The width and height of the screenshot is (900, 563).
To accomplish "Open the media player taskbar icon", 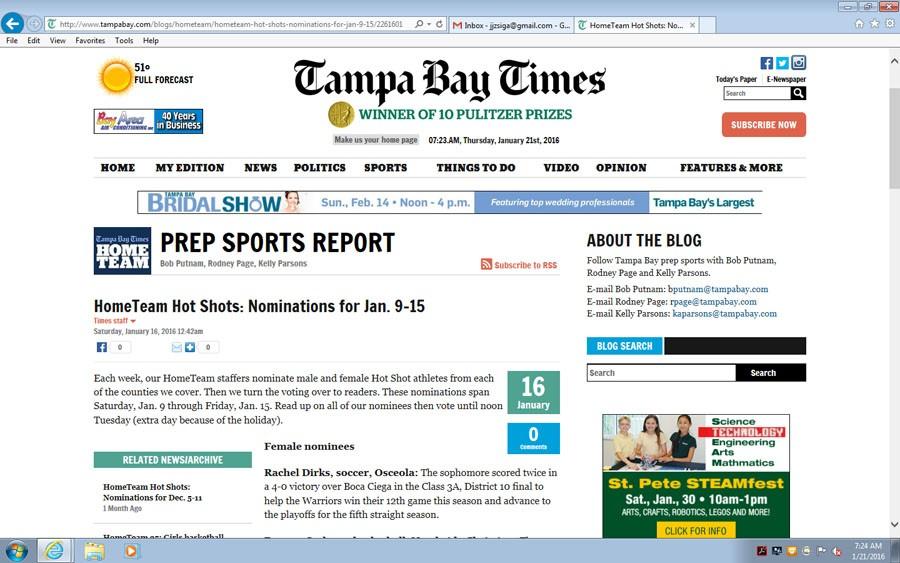I will tap(131, 552).
